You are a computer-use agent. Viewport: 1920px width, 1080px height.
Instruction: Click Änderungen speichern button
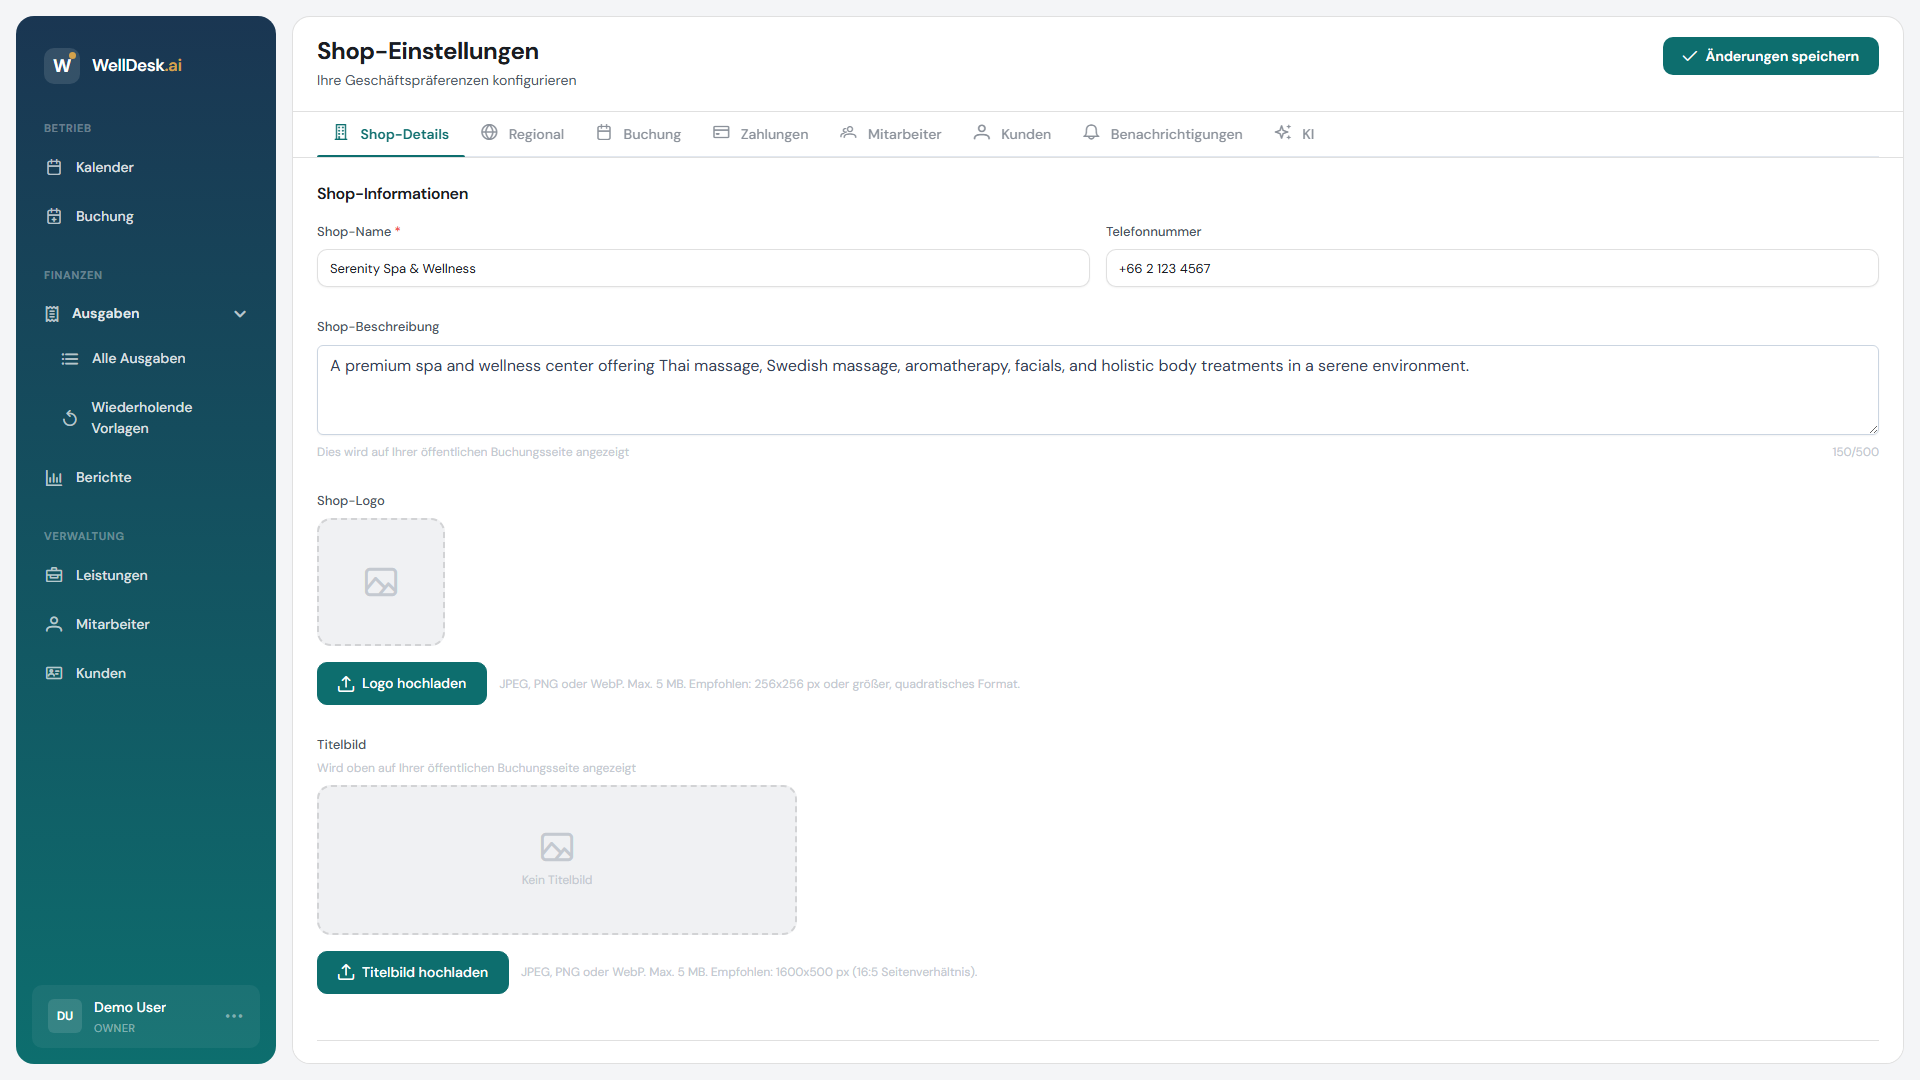point(1770,56)
